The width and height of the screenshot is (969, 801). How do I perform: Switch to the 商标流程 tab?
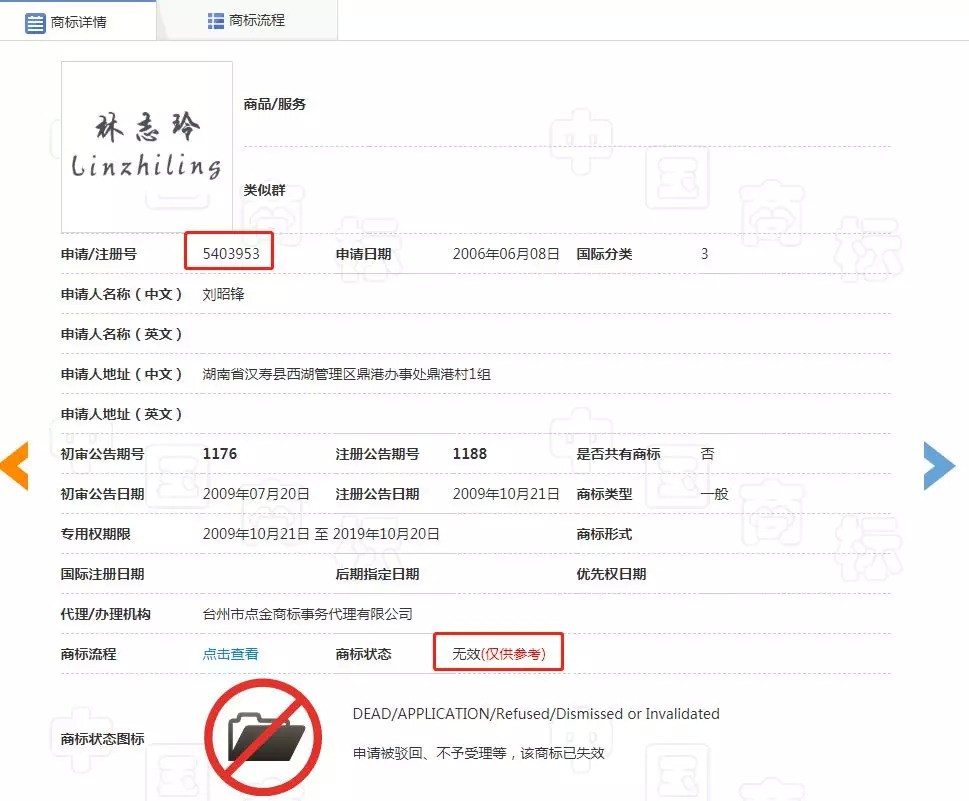pyautogui.click(x=246, y=21)
